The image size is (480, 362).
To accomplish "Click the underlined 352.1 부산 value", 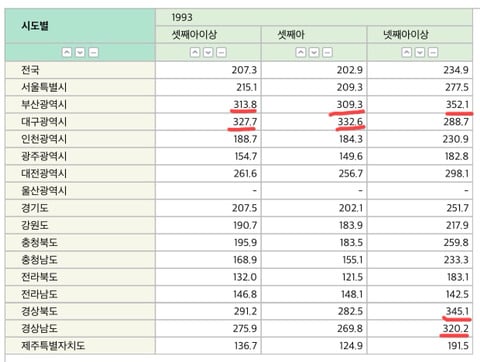I will pos(457,105).
